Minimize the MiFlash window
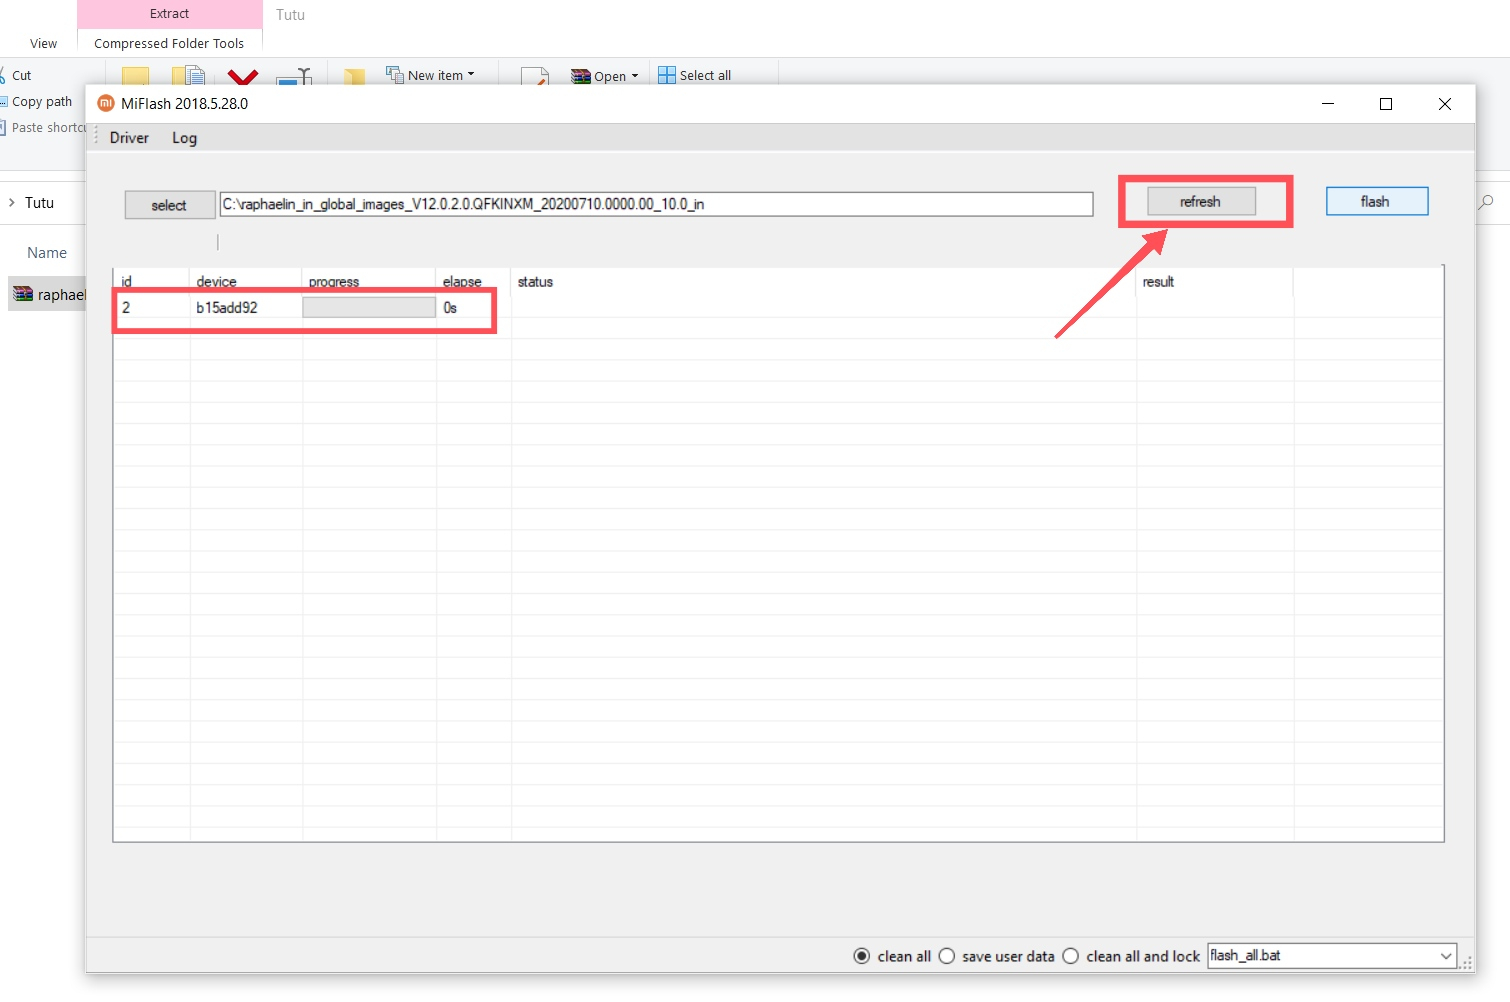 [1328, 104]
